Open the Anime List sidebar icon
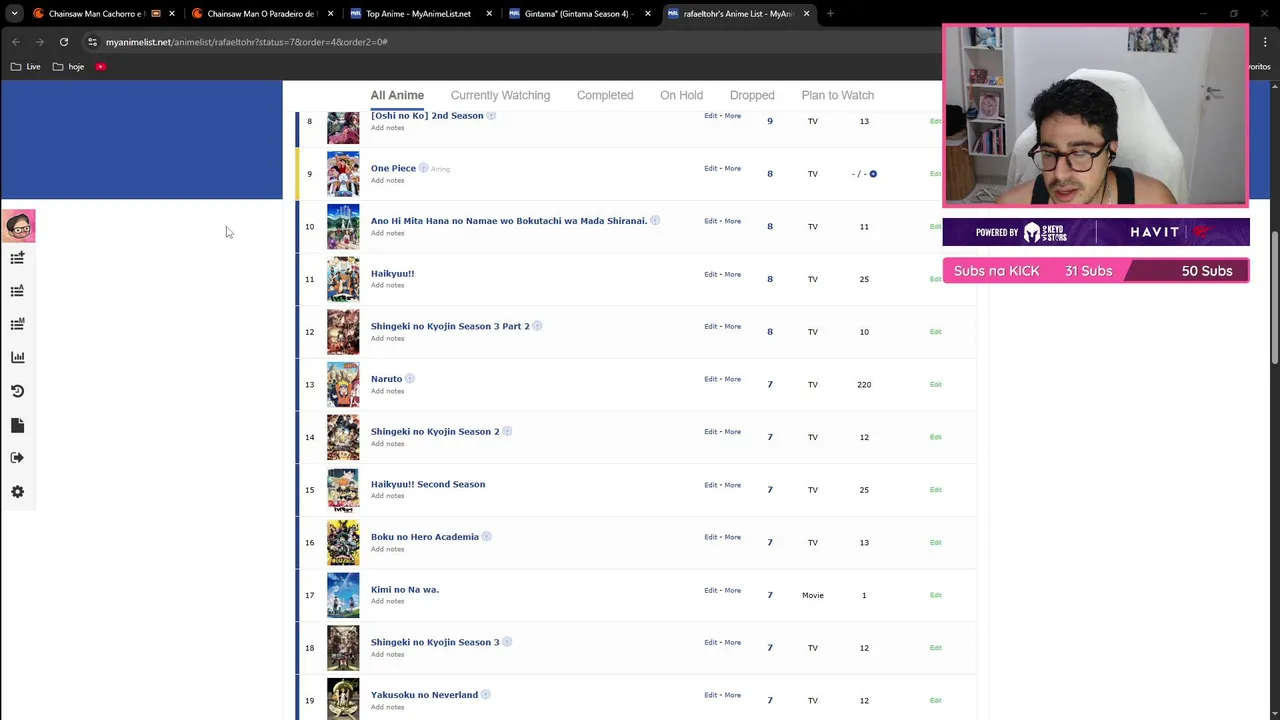The height and width of the screenshot is (720, 1280). [x=17, y=291]
